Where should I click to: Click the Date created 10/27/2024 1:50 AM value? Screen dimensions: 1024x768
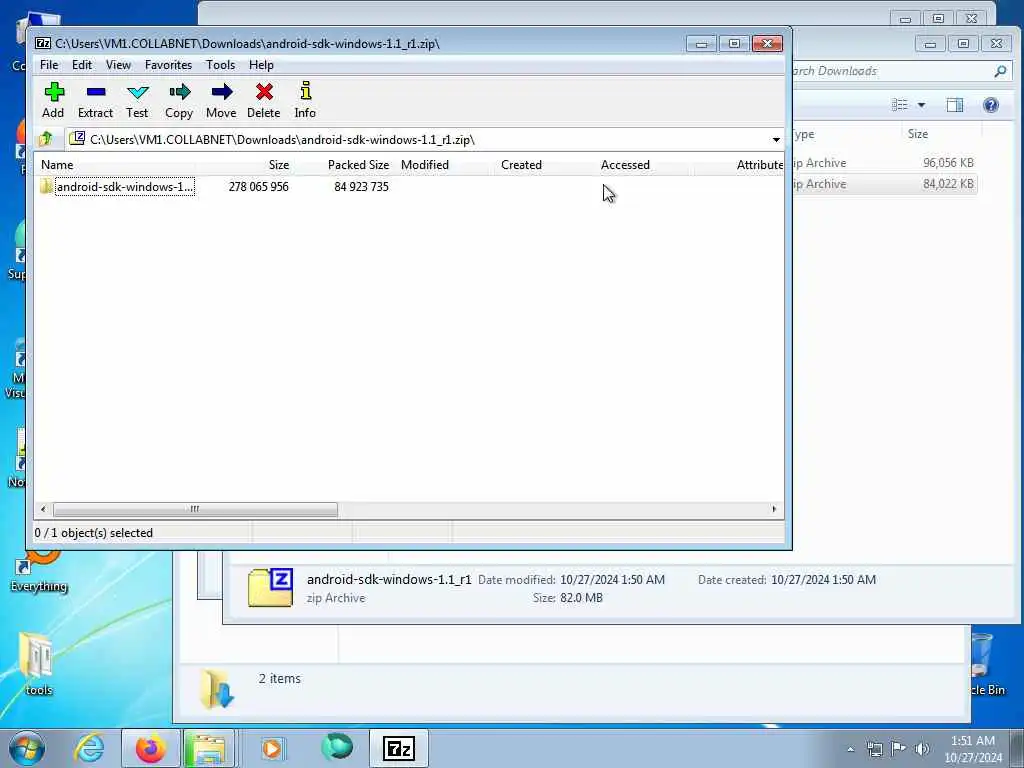(x=824, y=579)
